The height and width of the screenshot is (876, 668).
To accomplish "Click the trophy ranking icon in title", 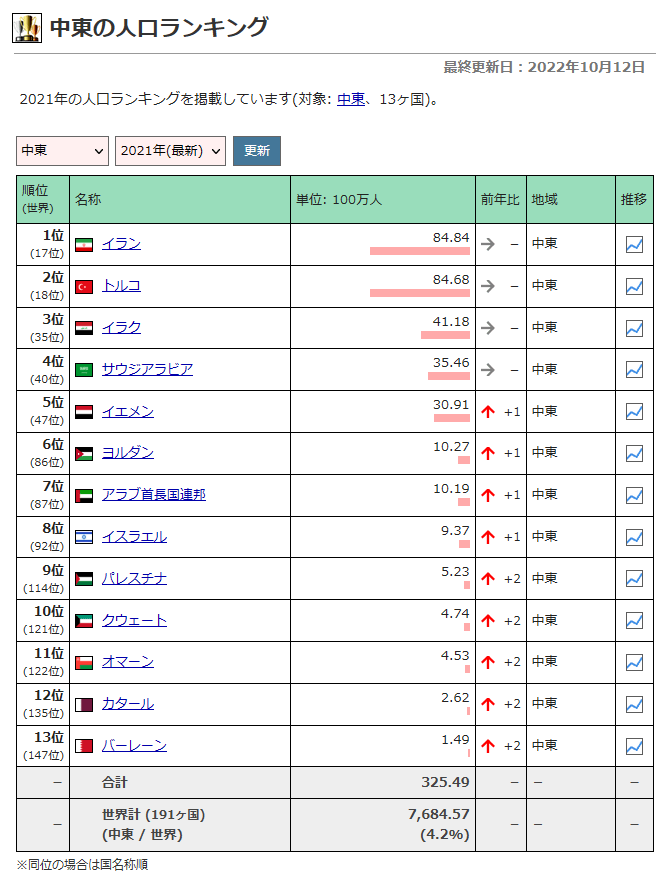I will click(27, 28).
